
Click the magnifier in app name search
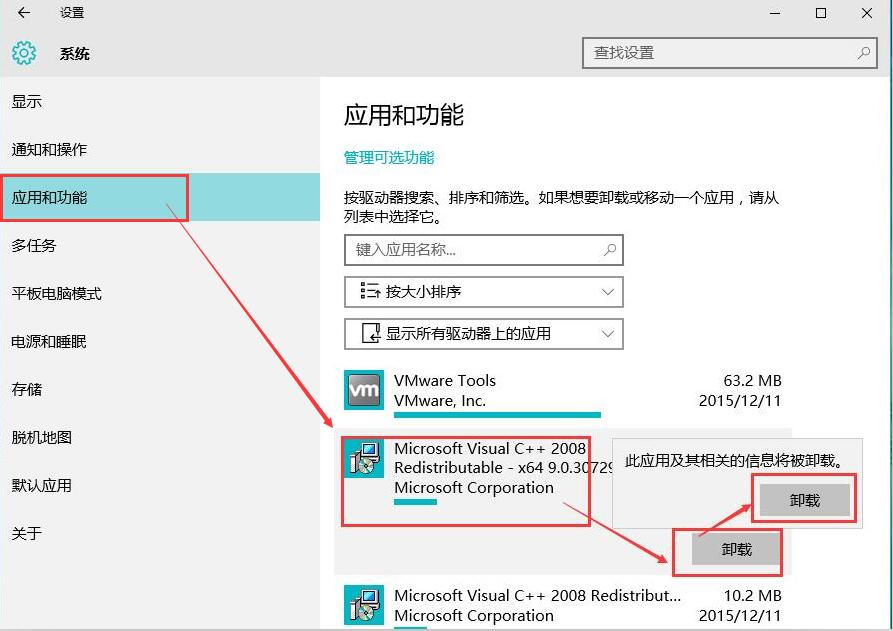click(x=609, y=249)
